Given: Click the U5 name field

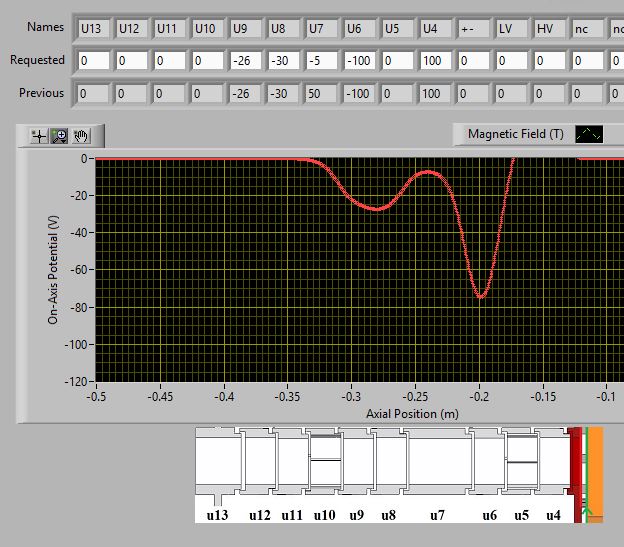Looking at the screenshot, I should pyautogui.click(x=398, y=29).
